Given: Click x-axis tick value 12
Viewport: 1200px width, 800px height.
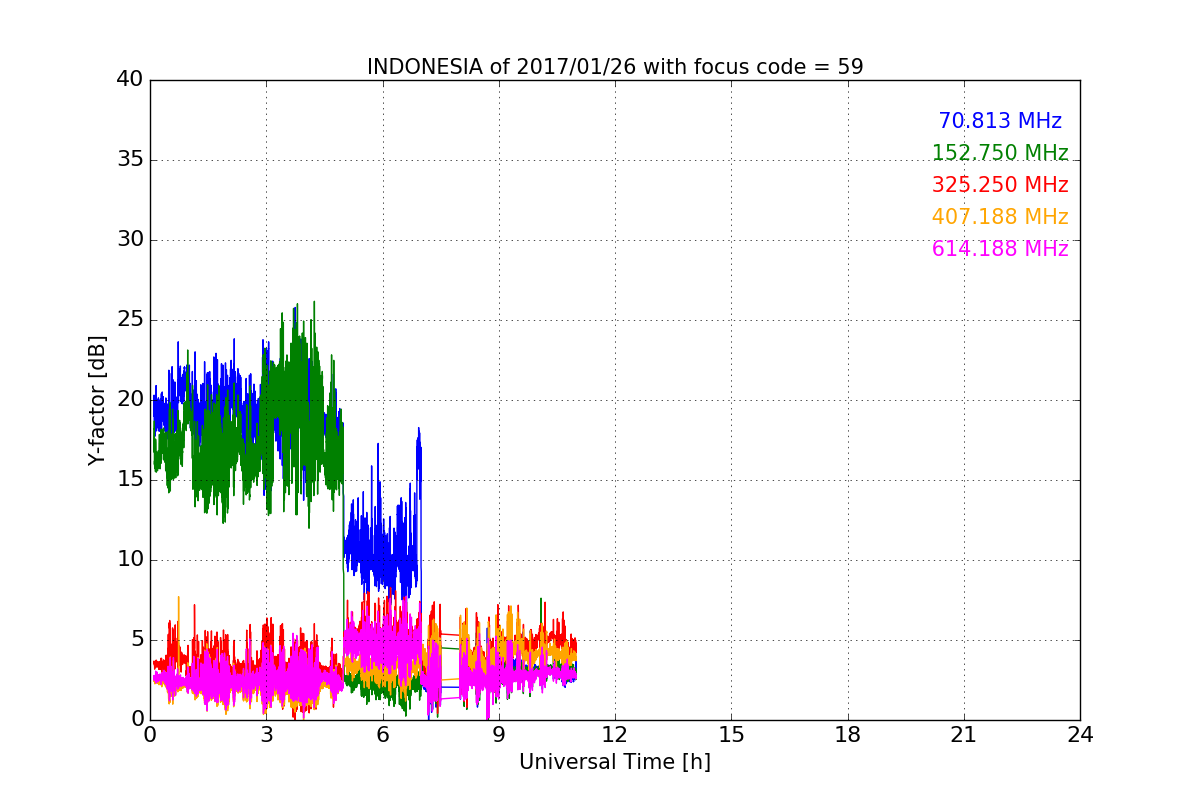Looking at the screenshot, I should coord(615,735).
